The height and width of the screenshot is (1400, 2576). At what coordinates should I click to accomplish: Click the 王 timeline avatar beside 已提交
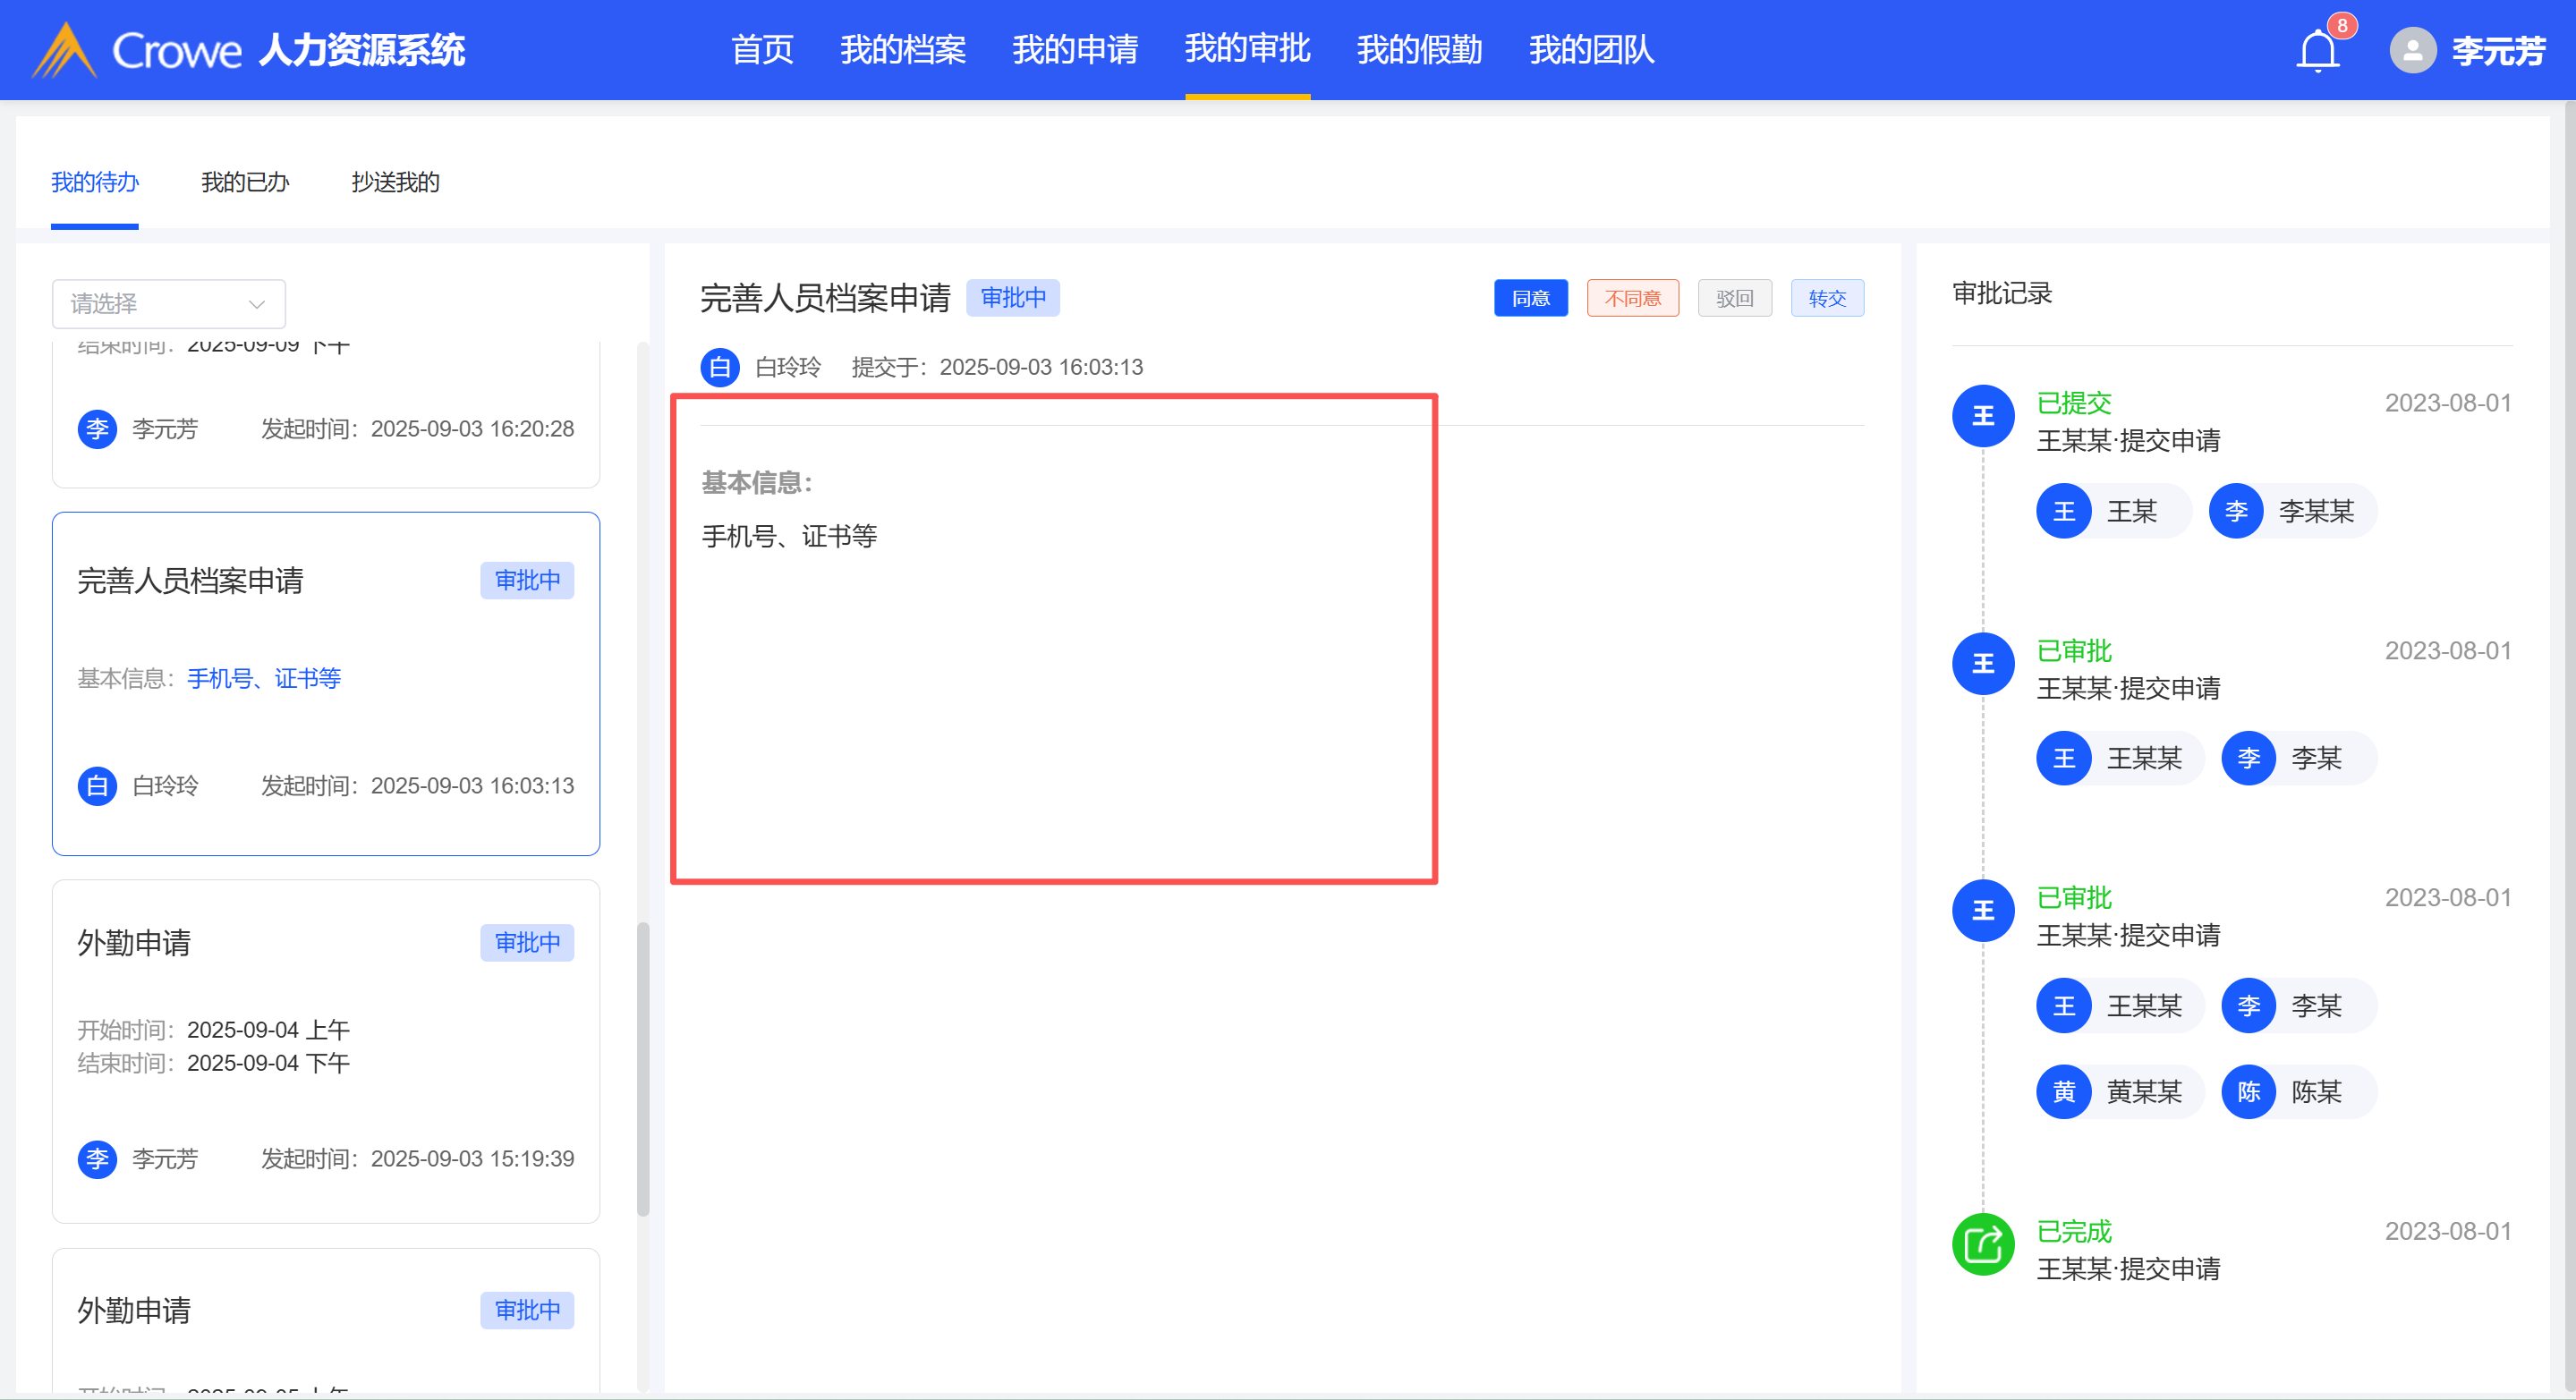coord(1982,416)
